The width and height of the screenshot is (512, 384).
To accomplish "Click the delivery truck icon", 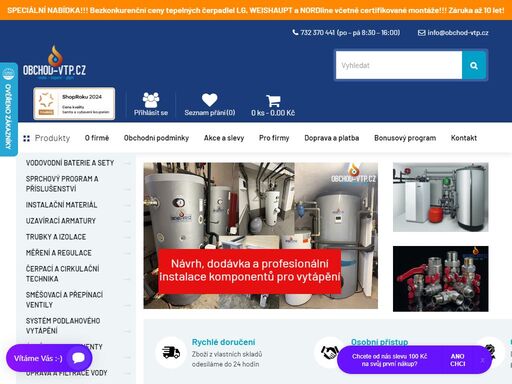I will (171, 352).
